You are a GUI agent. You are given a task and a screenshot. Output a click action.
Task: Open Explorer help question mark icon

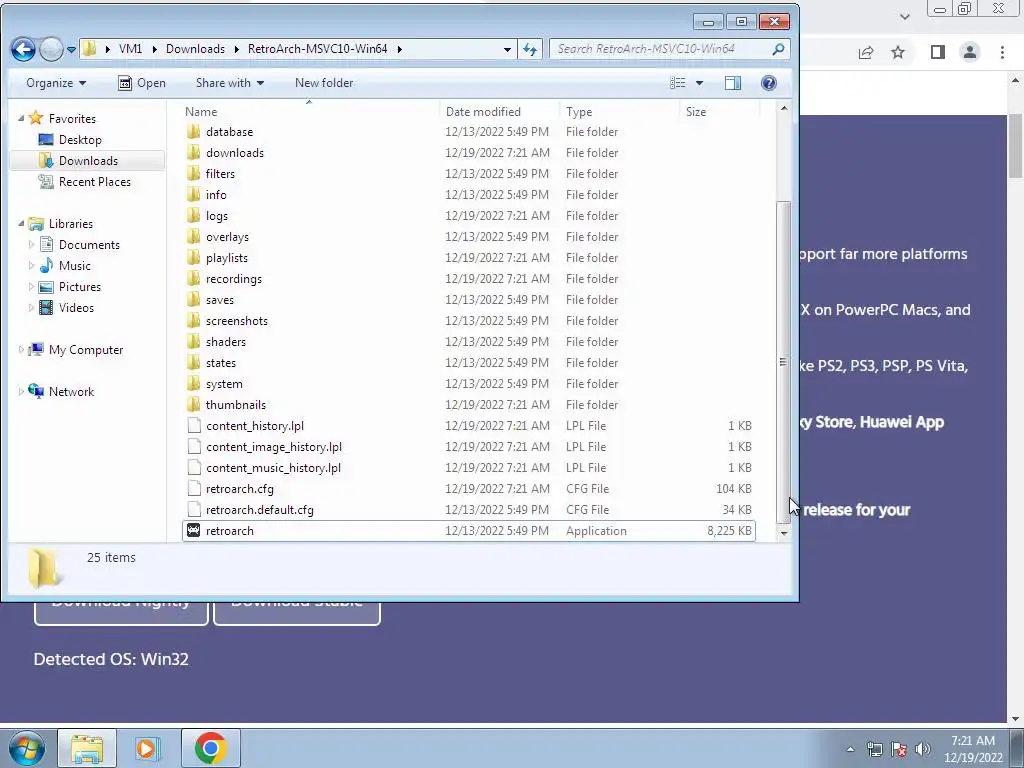coord(769,83)
